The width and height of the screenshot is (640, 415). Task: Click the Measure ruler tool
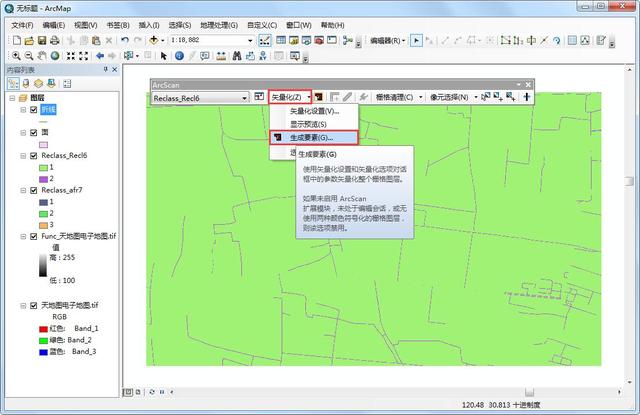pyautogui.click(x=221, y=56)
